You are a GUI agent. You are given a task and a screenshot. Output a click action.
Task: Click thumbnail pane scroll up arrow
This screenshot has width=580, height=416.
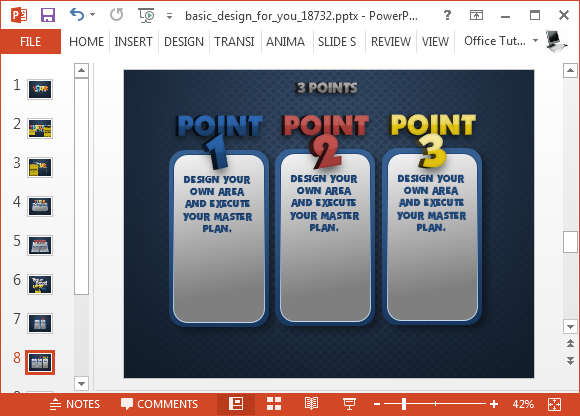coord(81,70)
